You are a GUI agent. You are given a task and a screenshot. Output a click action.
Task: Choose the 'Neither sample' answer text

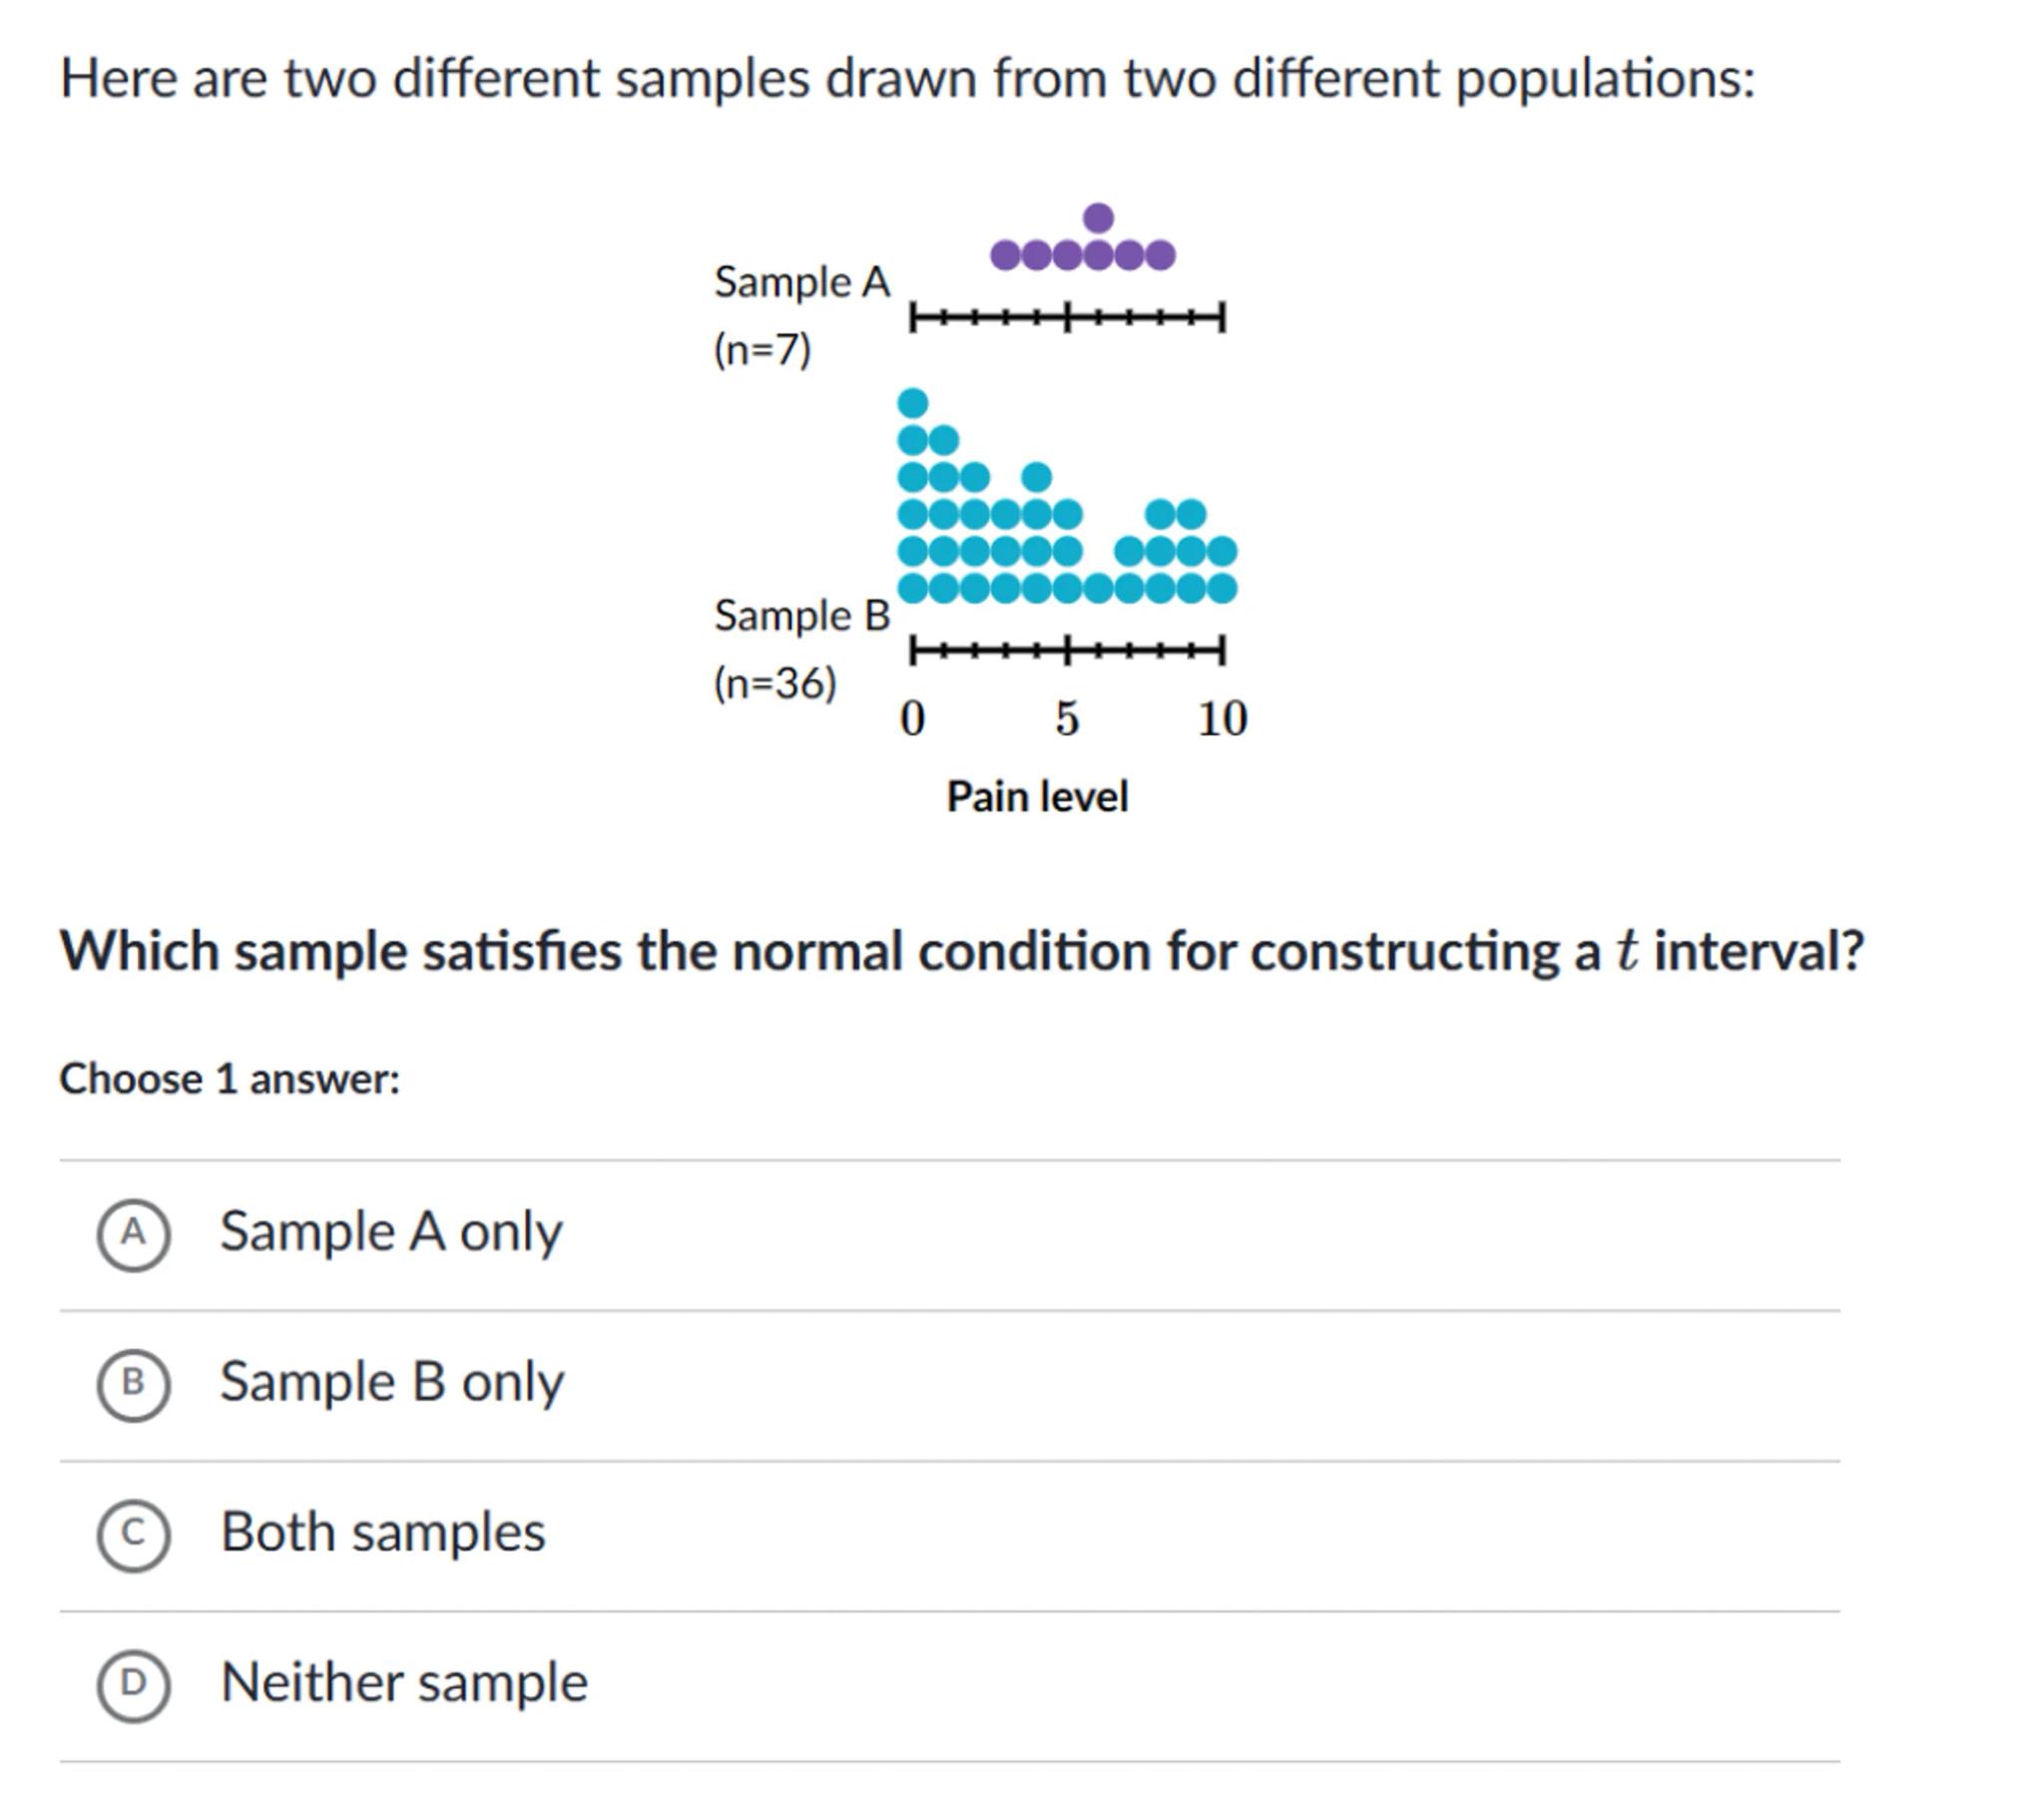click(403, 1682)
